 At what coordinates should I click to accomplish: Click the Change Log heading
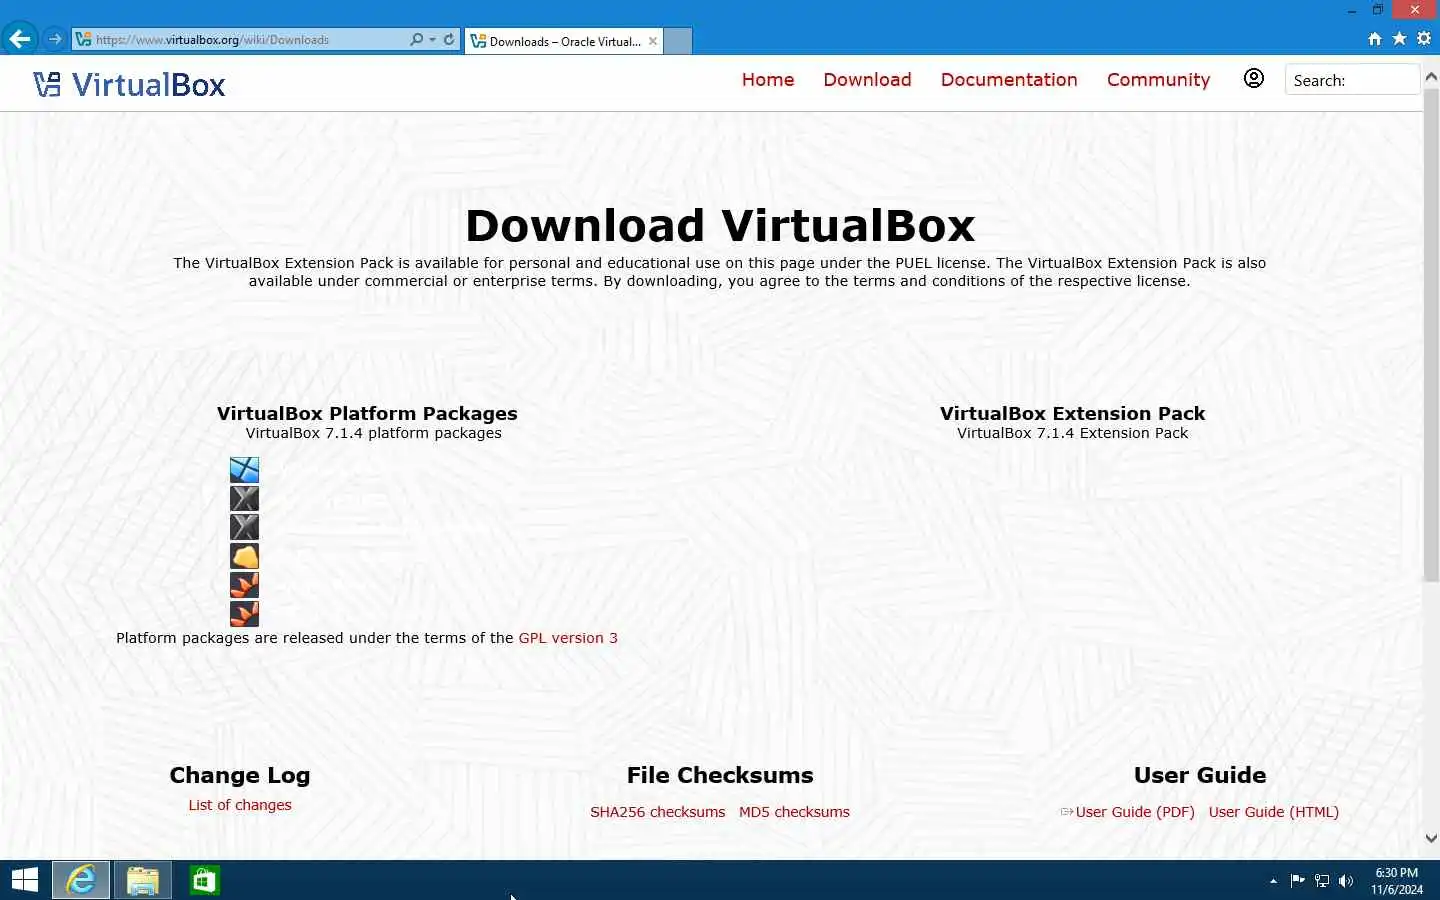240,775
